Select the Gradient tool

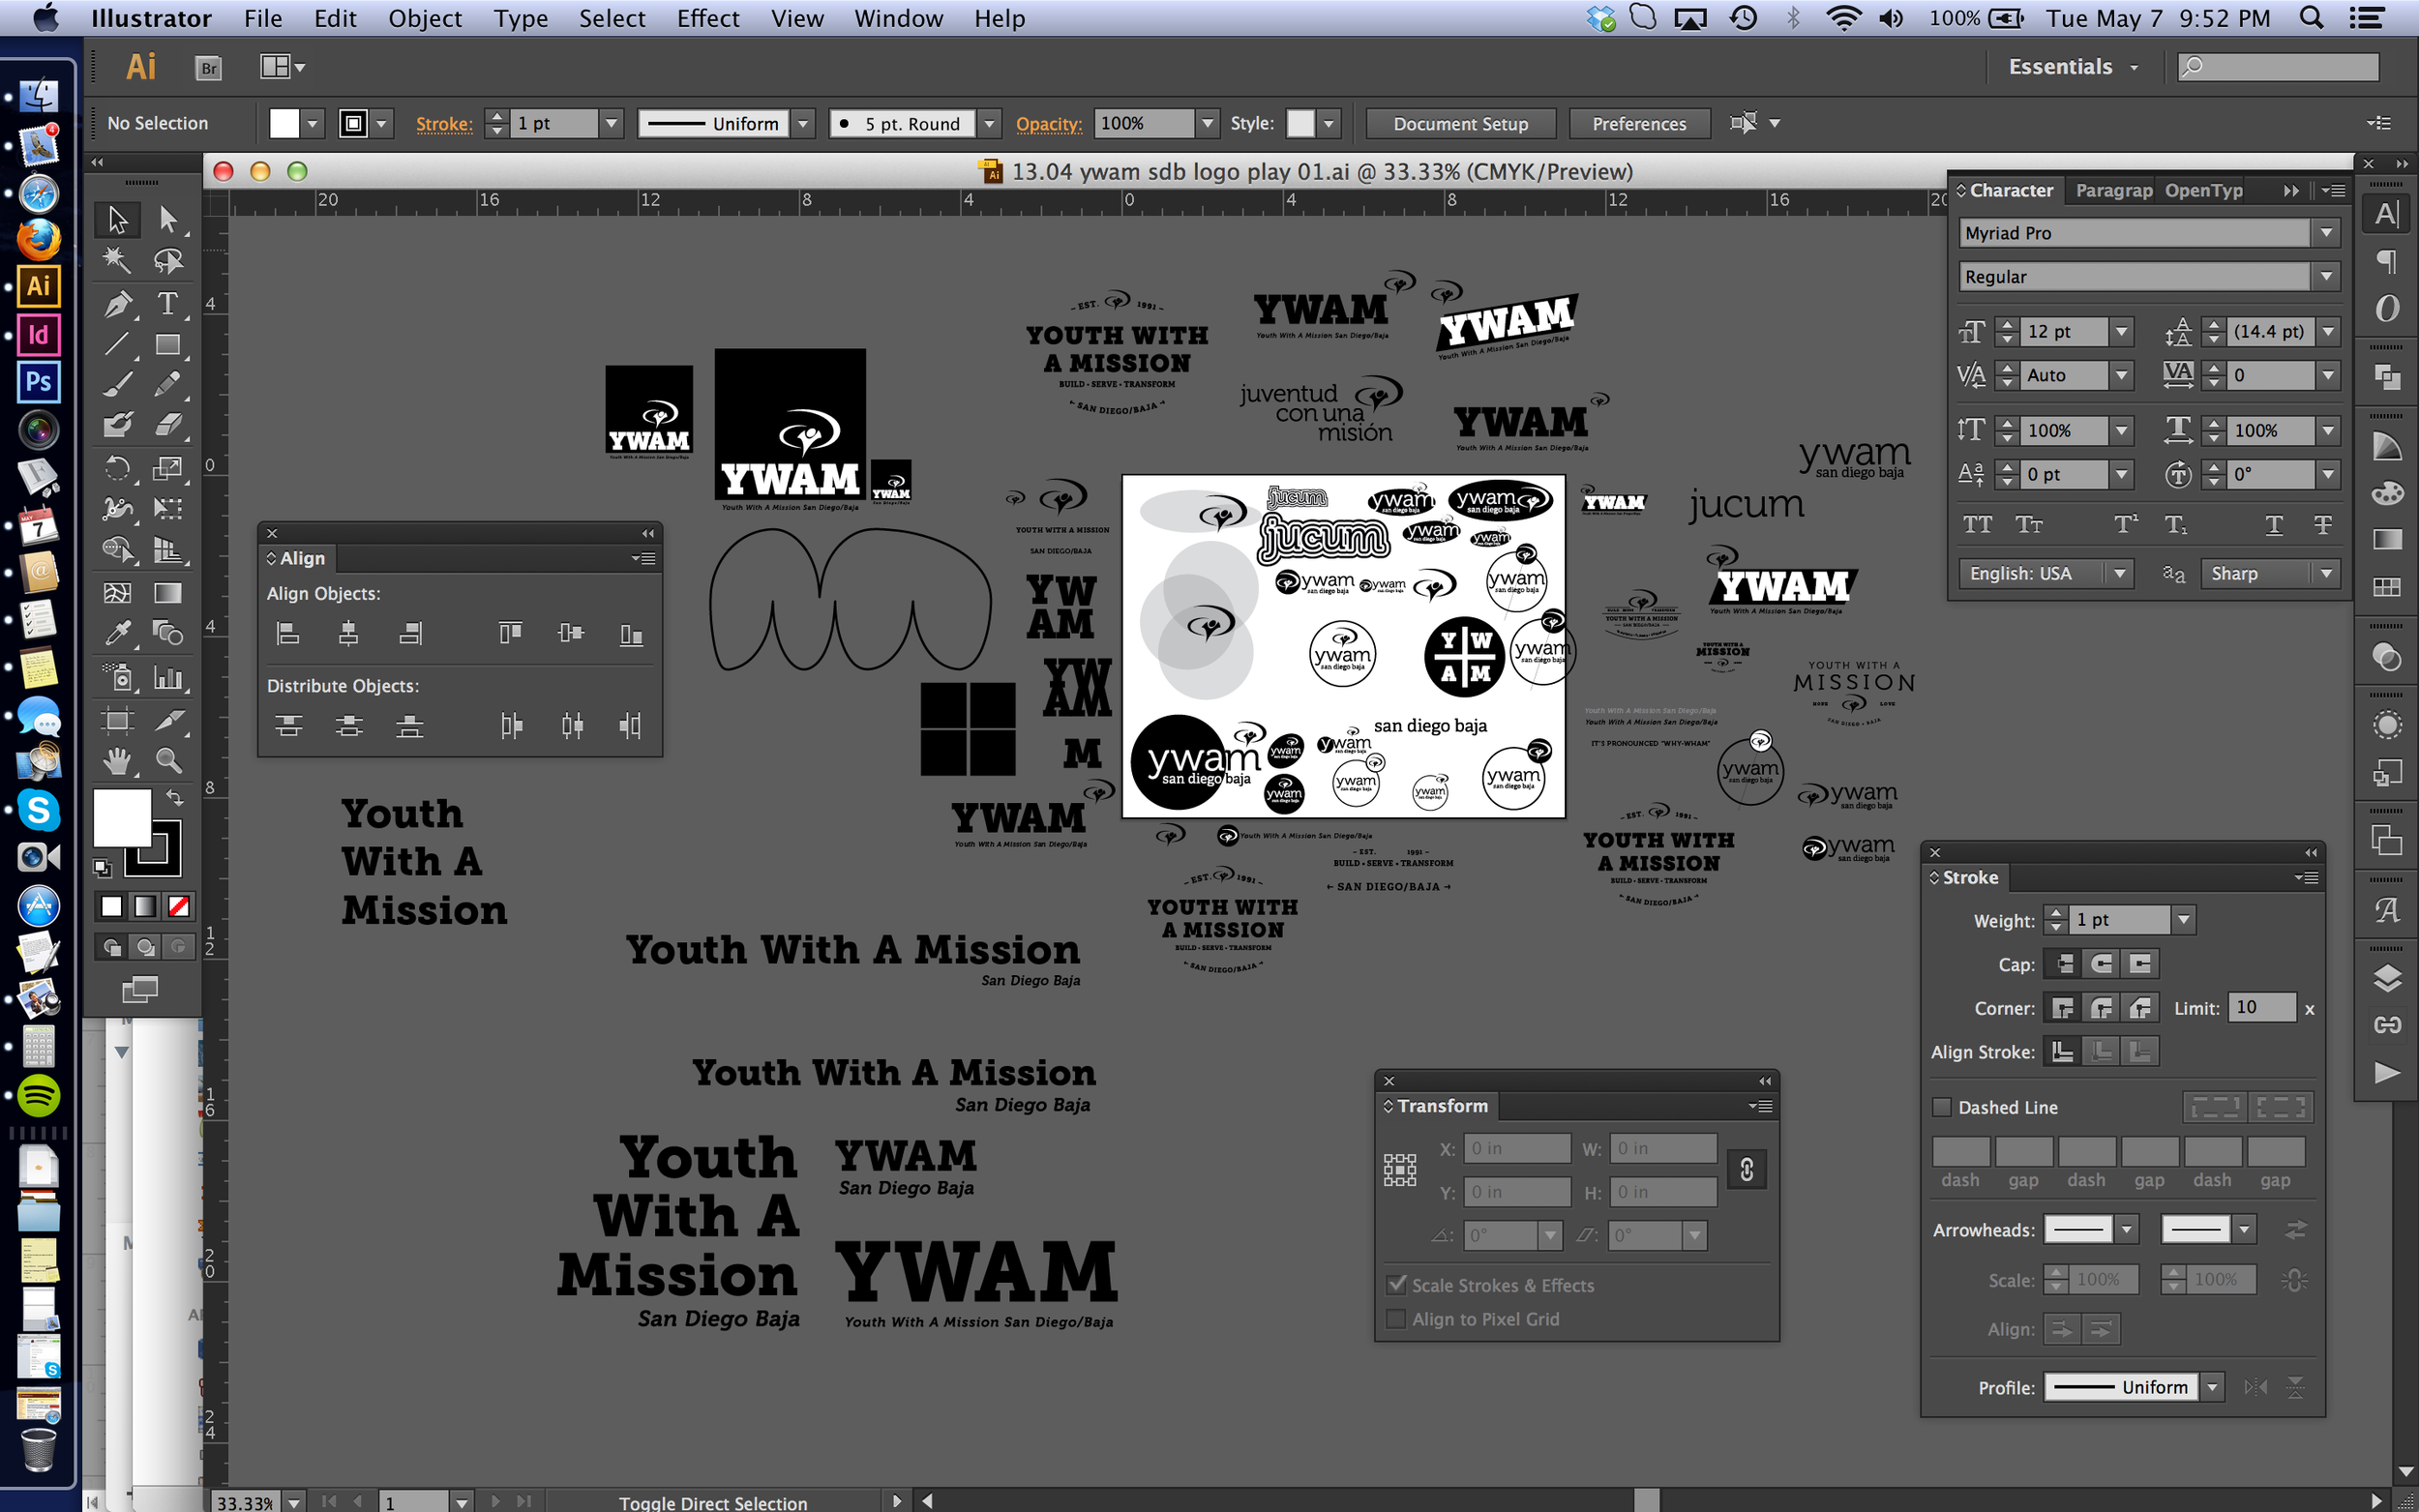tap(168, 593)
